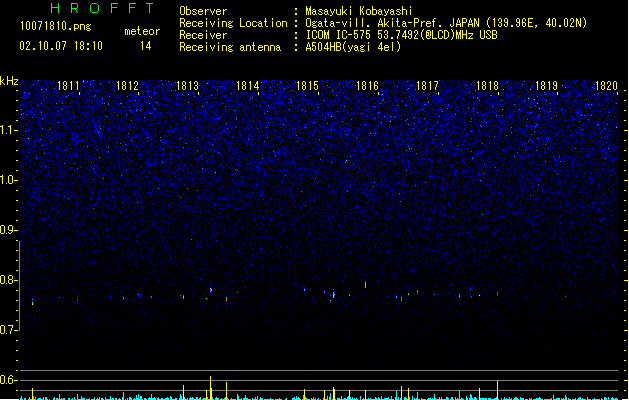Click the 1818 time marker
Viewport: 629px width, 400px height.
pyautogui.click(x=487, y=86)
